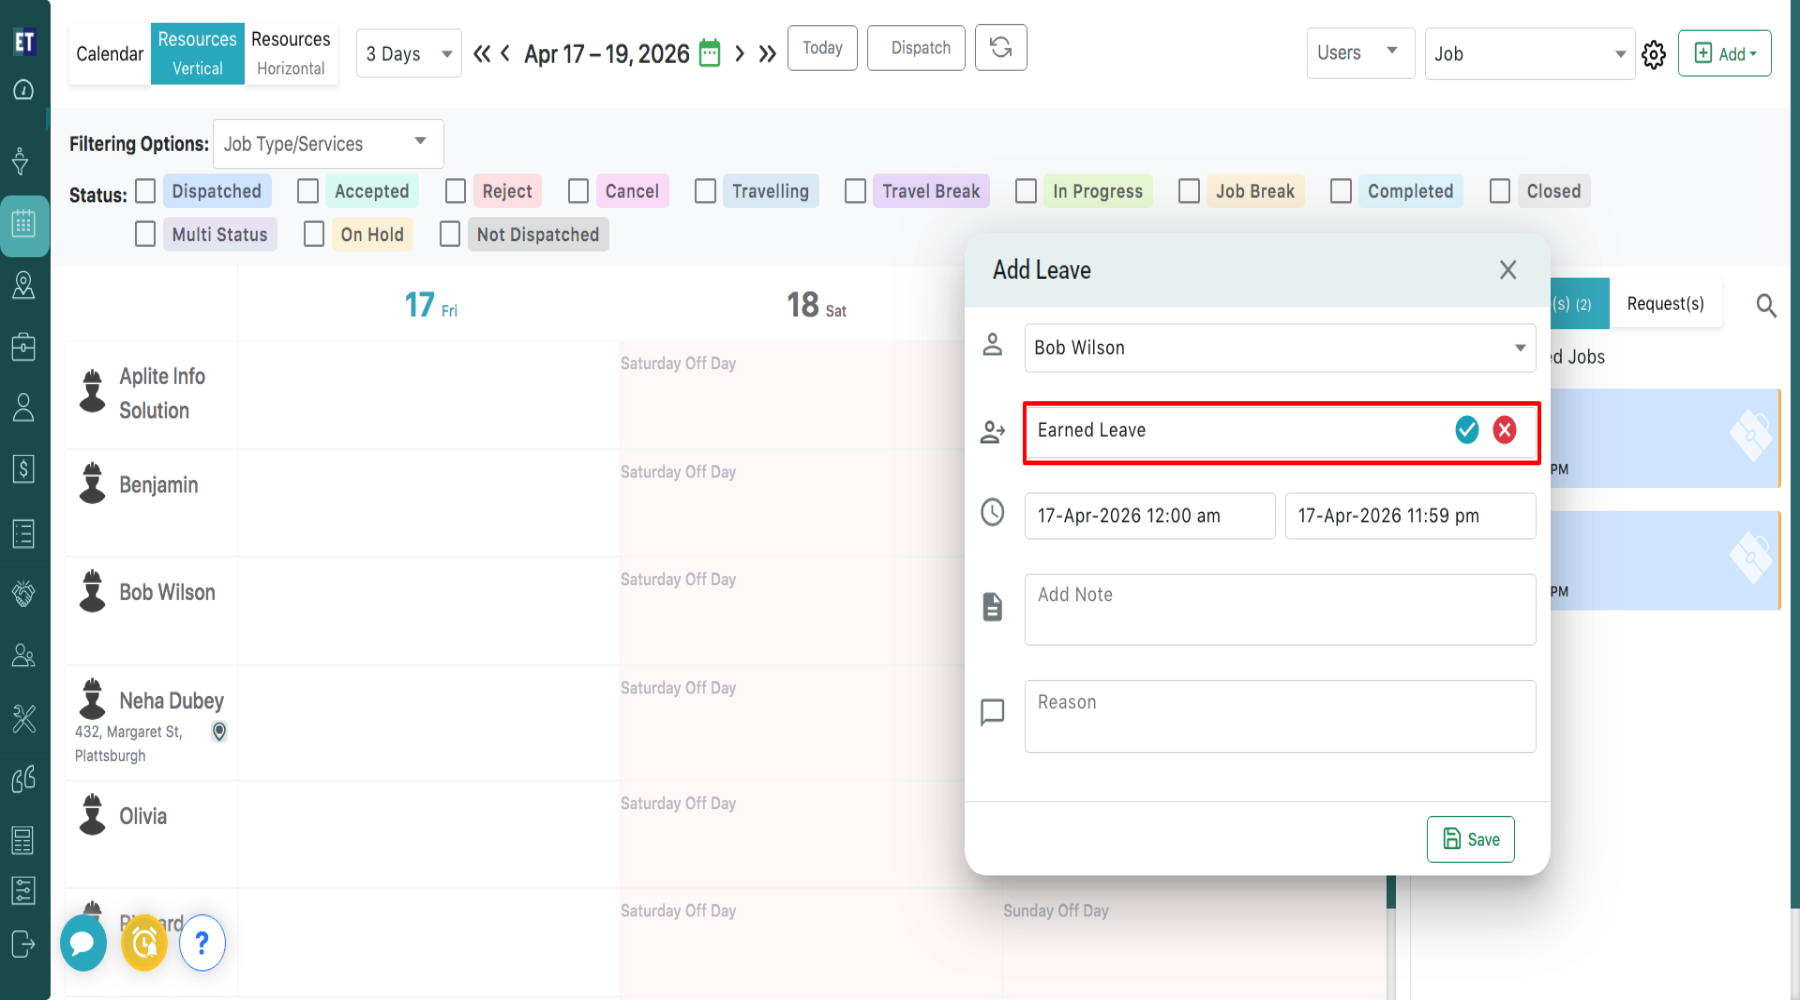Click the search magnifier icon
The height and width of the screenshot is (1000, 1800).
tap(1766, 306)
